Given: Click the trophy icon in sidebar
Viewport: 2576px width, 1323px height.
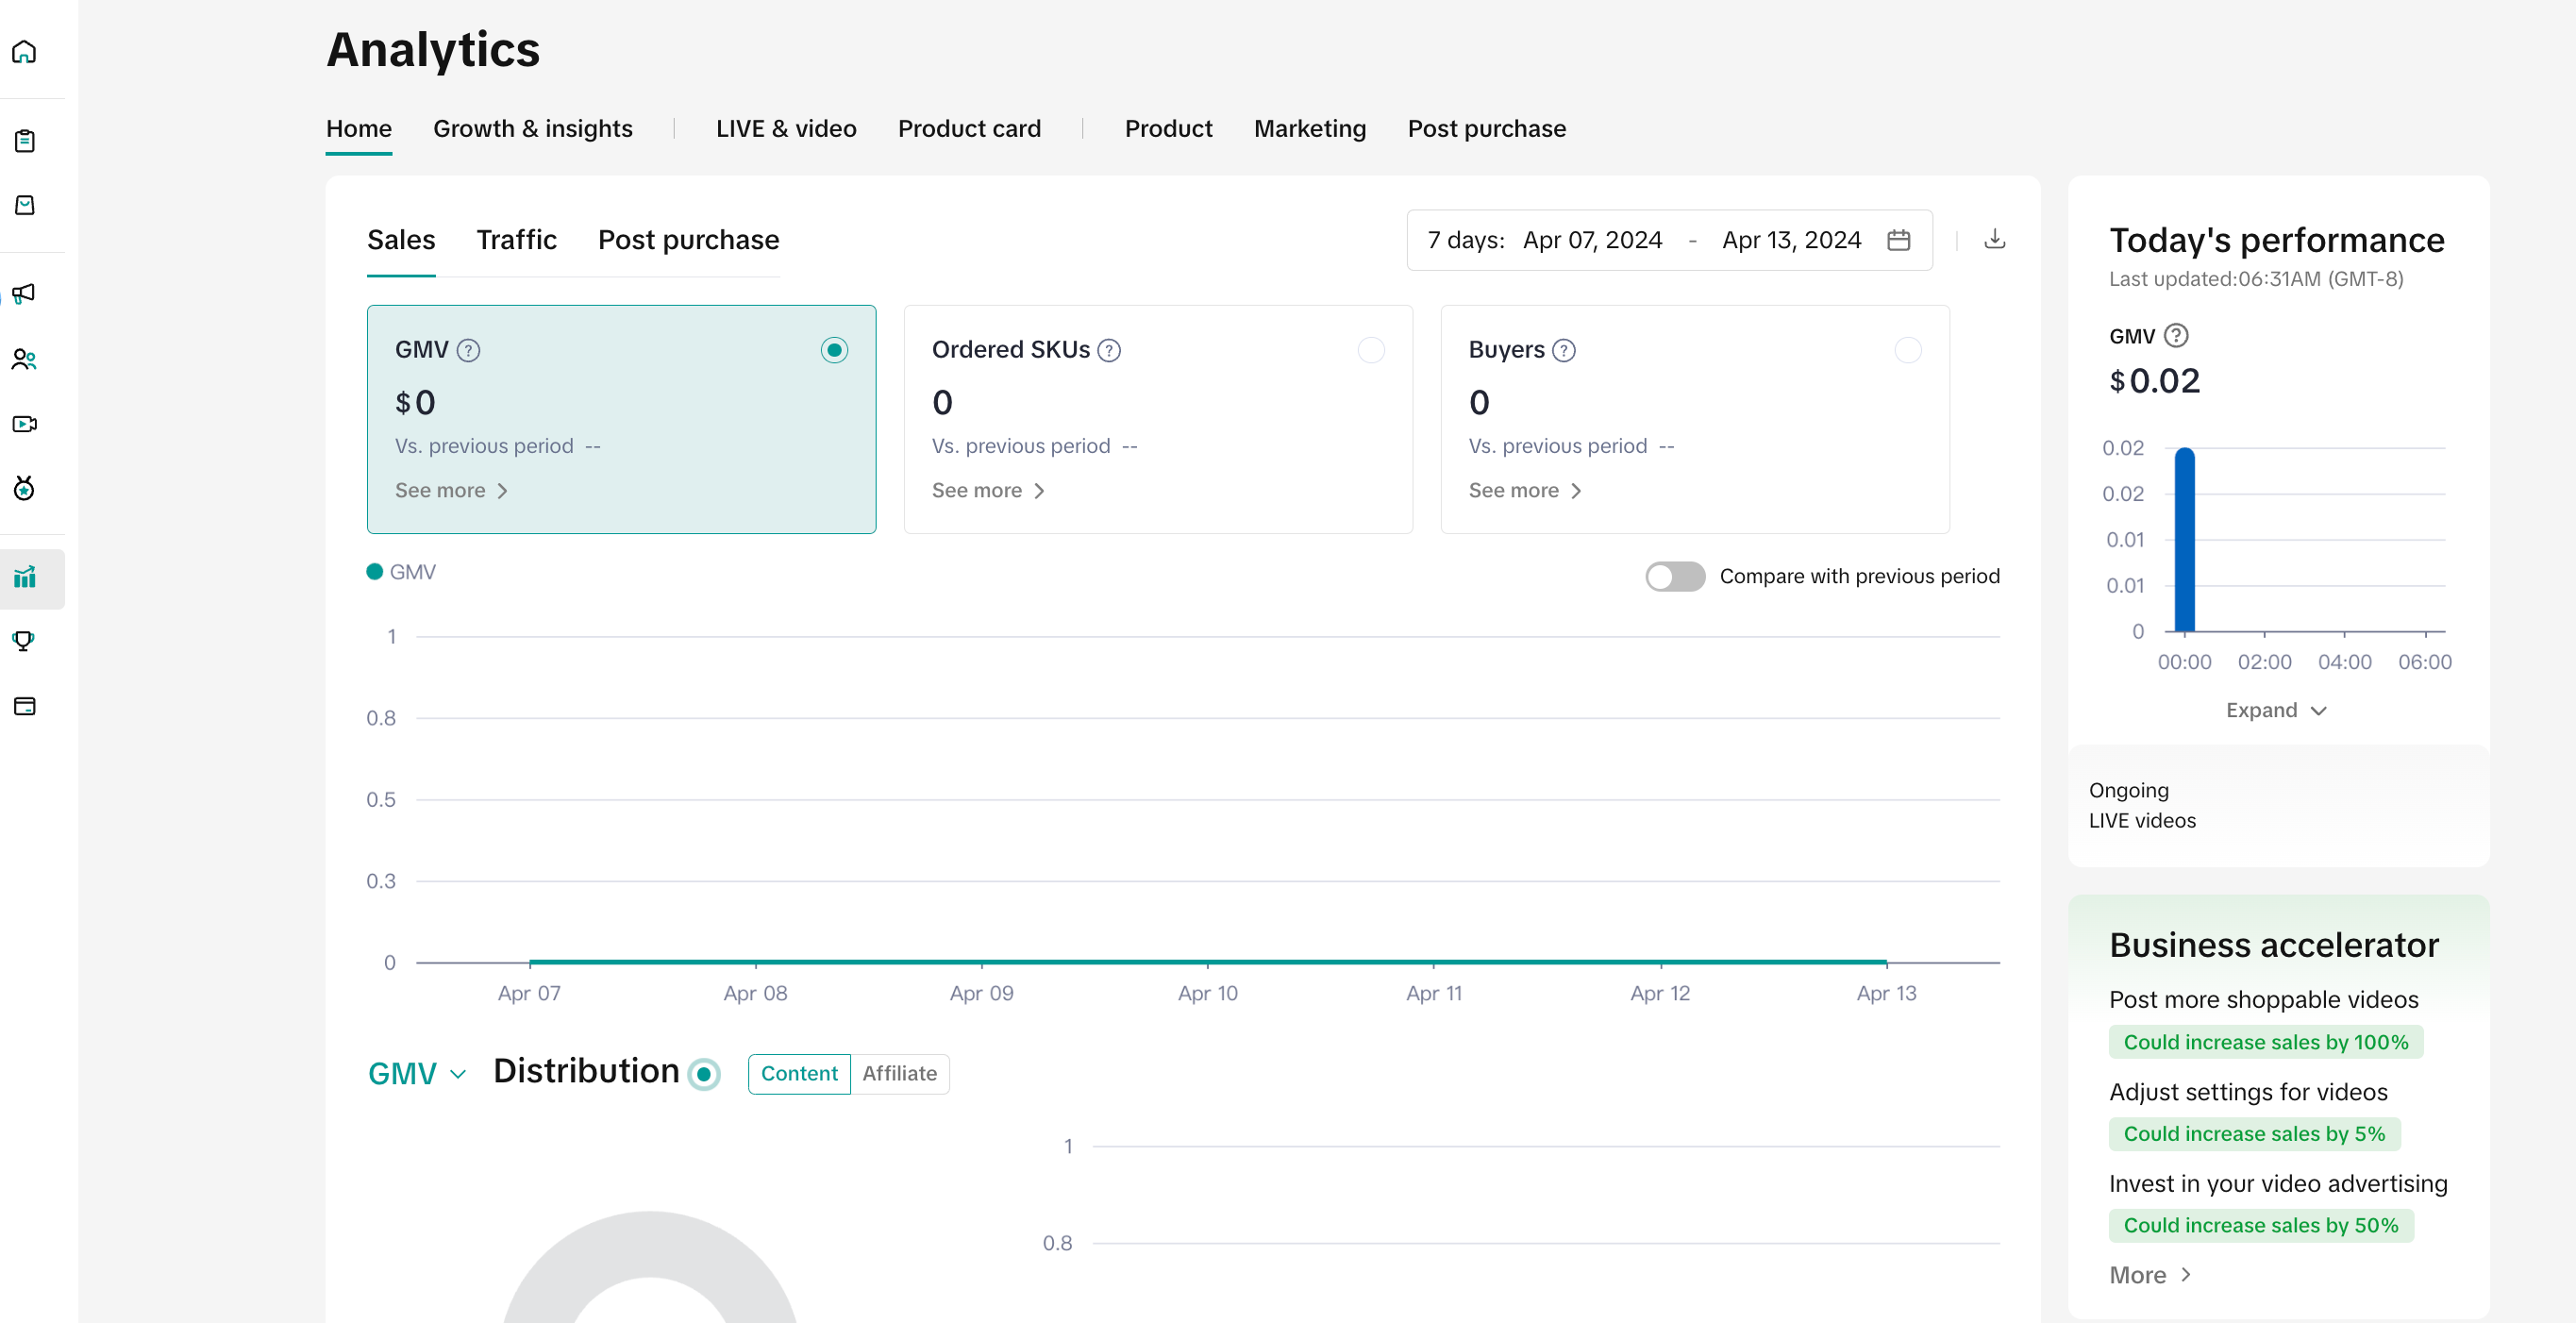Looking at the screenshot, I should point(24,641).
